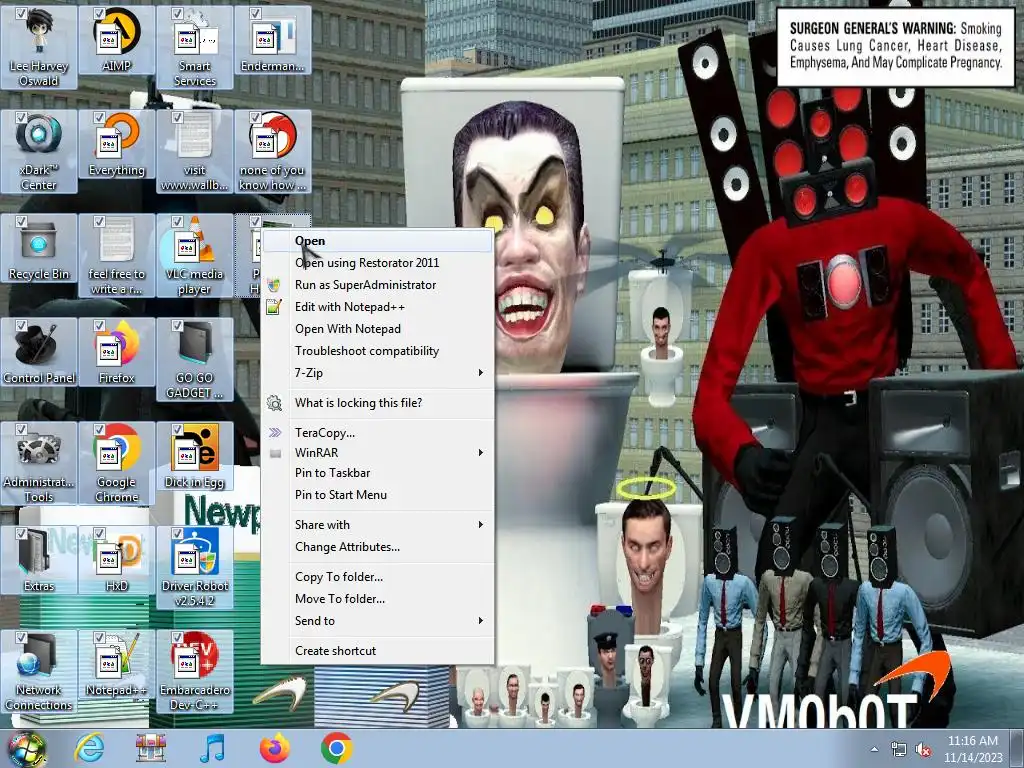
Task: Toggle the checkbox on Lee Harvey Oswald icon
Action: 22,13
